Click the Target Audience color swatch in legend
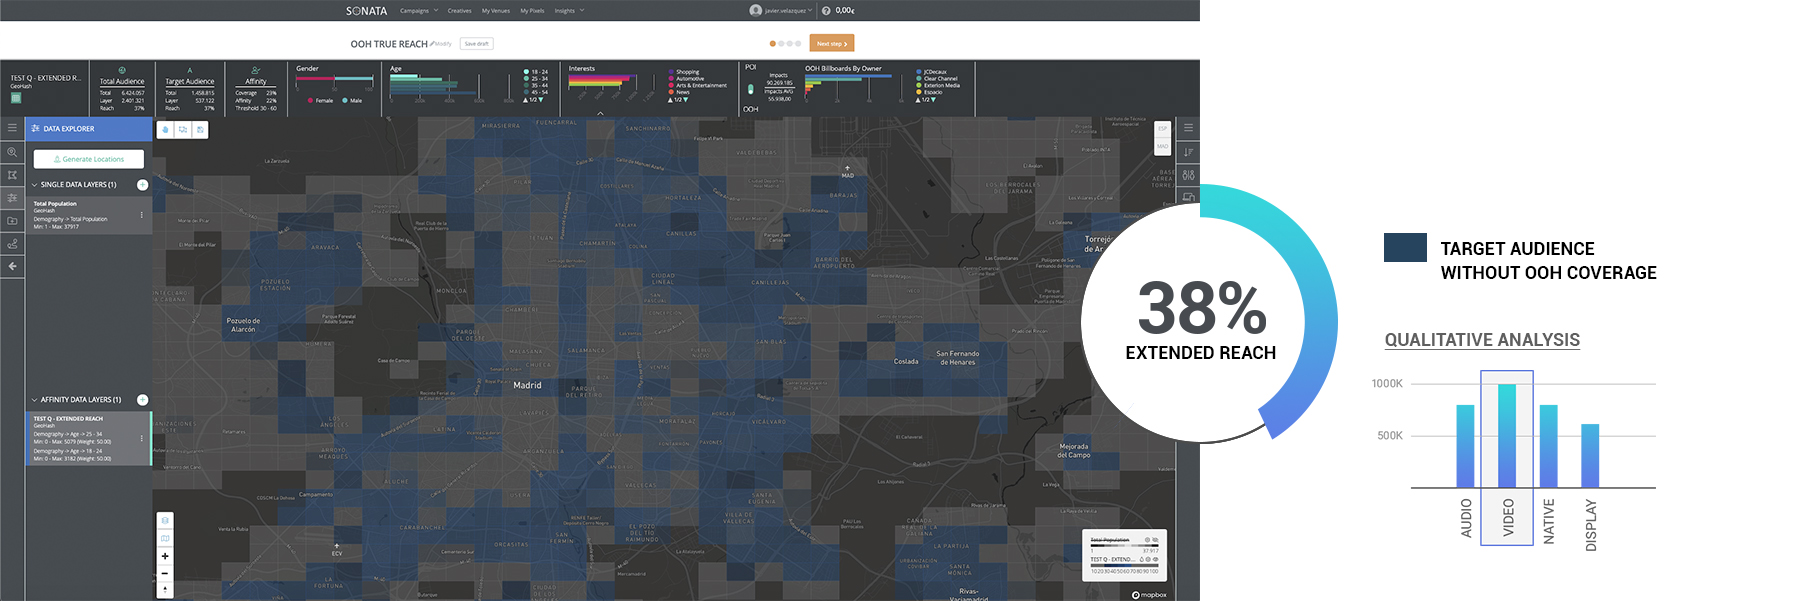Viewport: 1801px width, 601px height. coord(1405,248)
